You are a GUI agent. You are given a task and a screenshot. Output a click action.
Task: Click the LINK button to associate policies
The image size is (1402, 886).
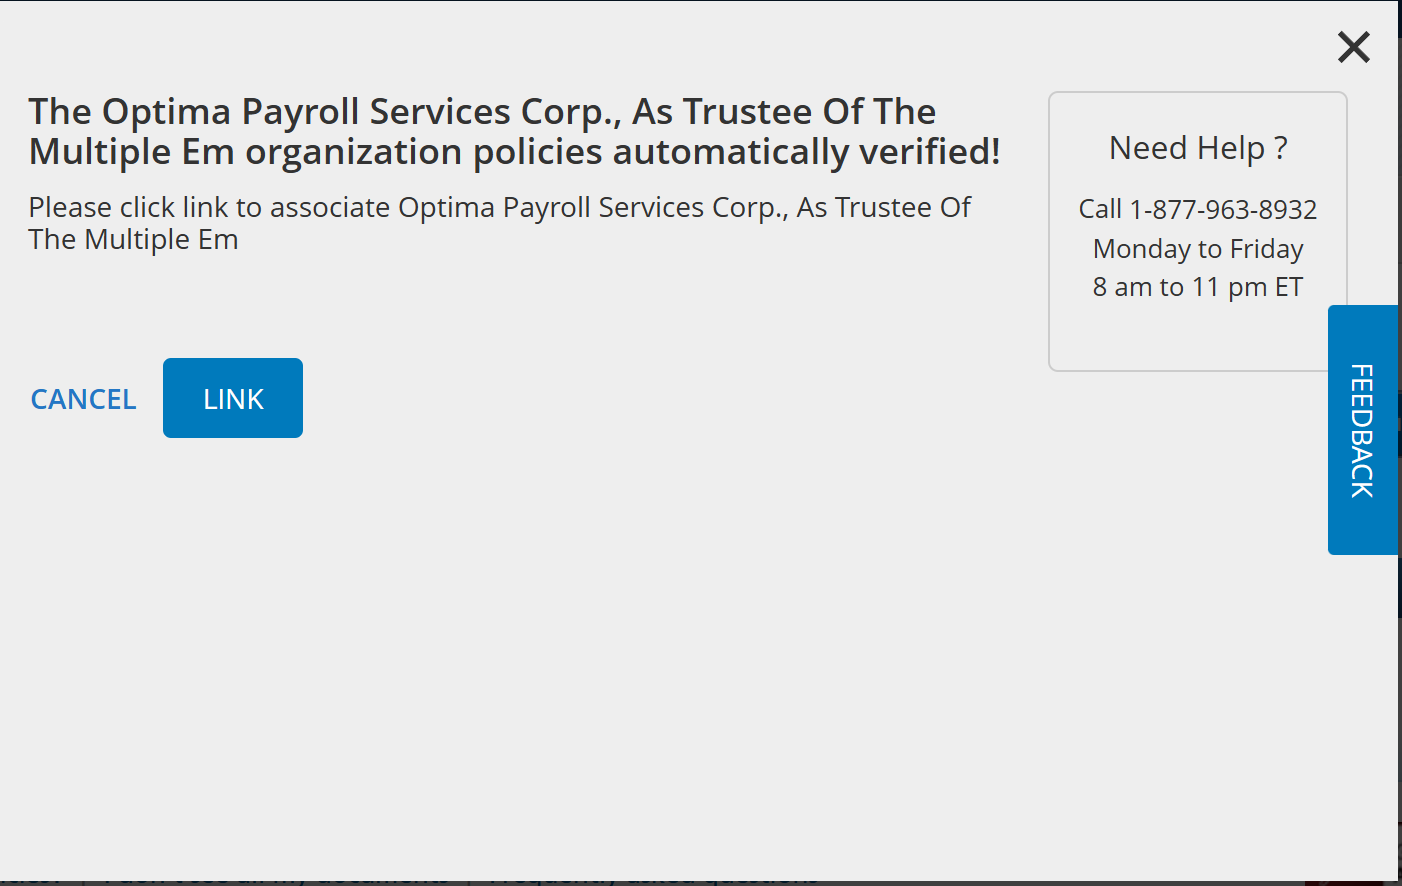tap(232, 397)
